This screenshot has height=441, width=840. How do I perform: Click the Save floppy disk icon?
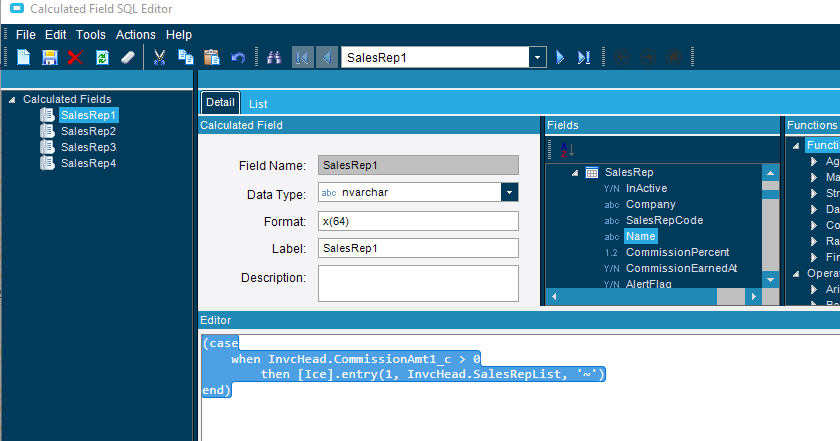(50, 57)
